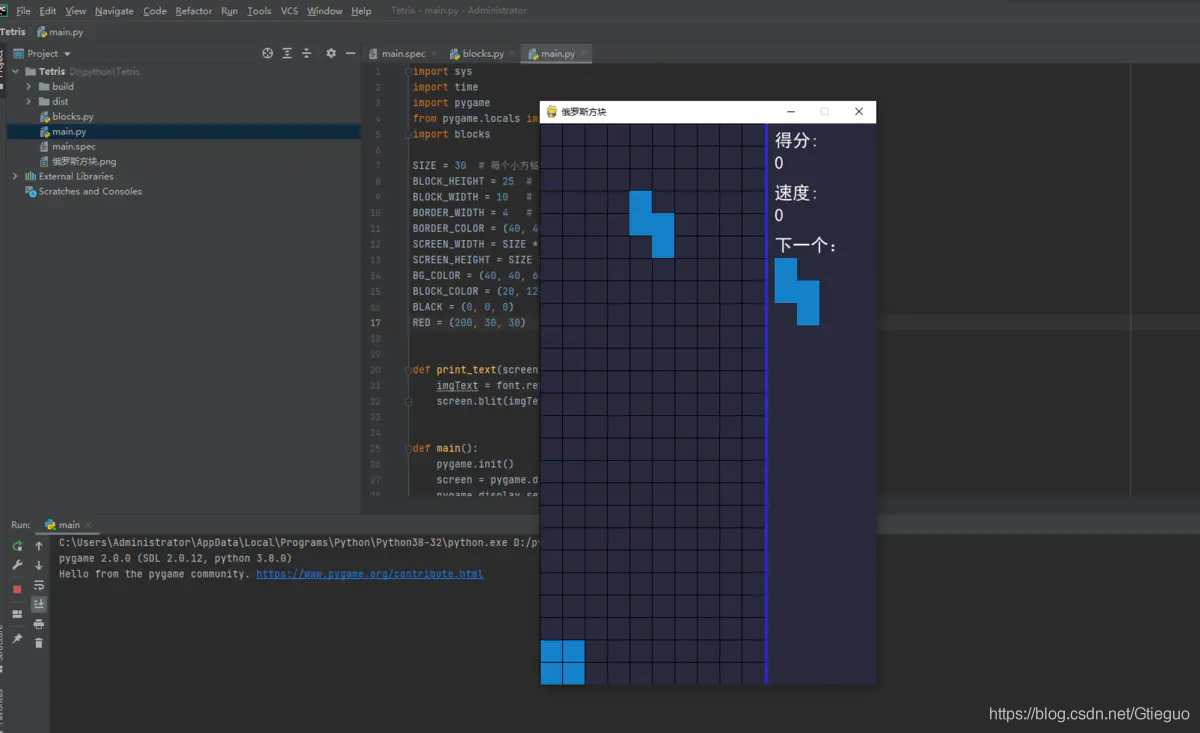Viewport: 1200px width, 733px height.
Task: Expand the build folder
Action: (x=29, y=86)
